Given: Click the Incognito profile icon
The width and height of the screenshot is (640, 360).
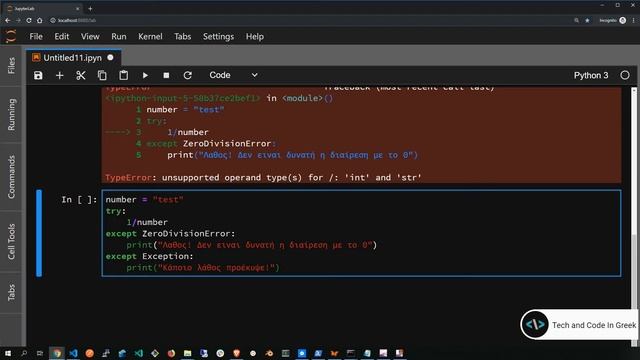Looking at the screenshot, I should pos(622,20).
